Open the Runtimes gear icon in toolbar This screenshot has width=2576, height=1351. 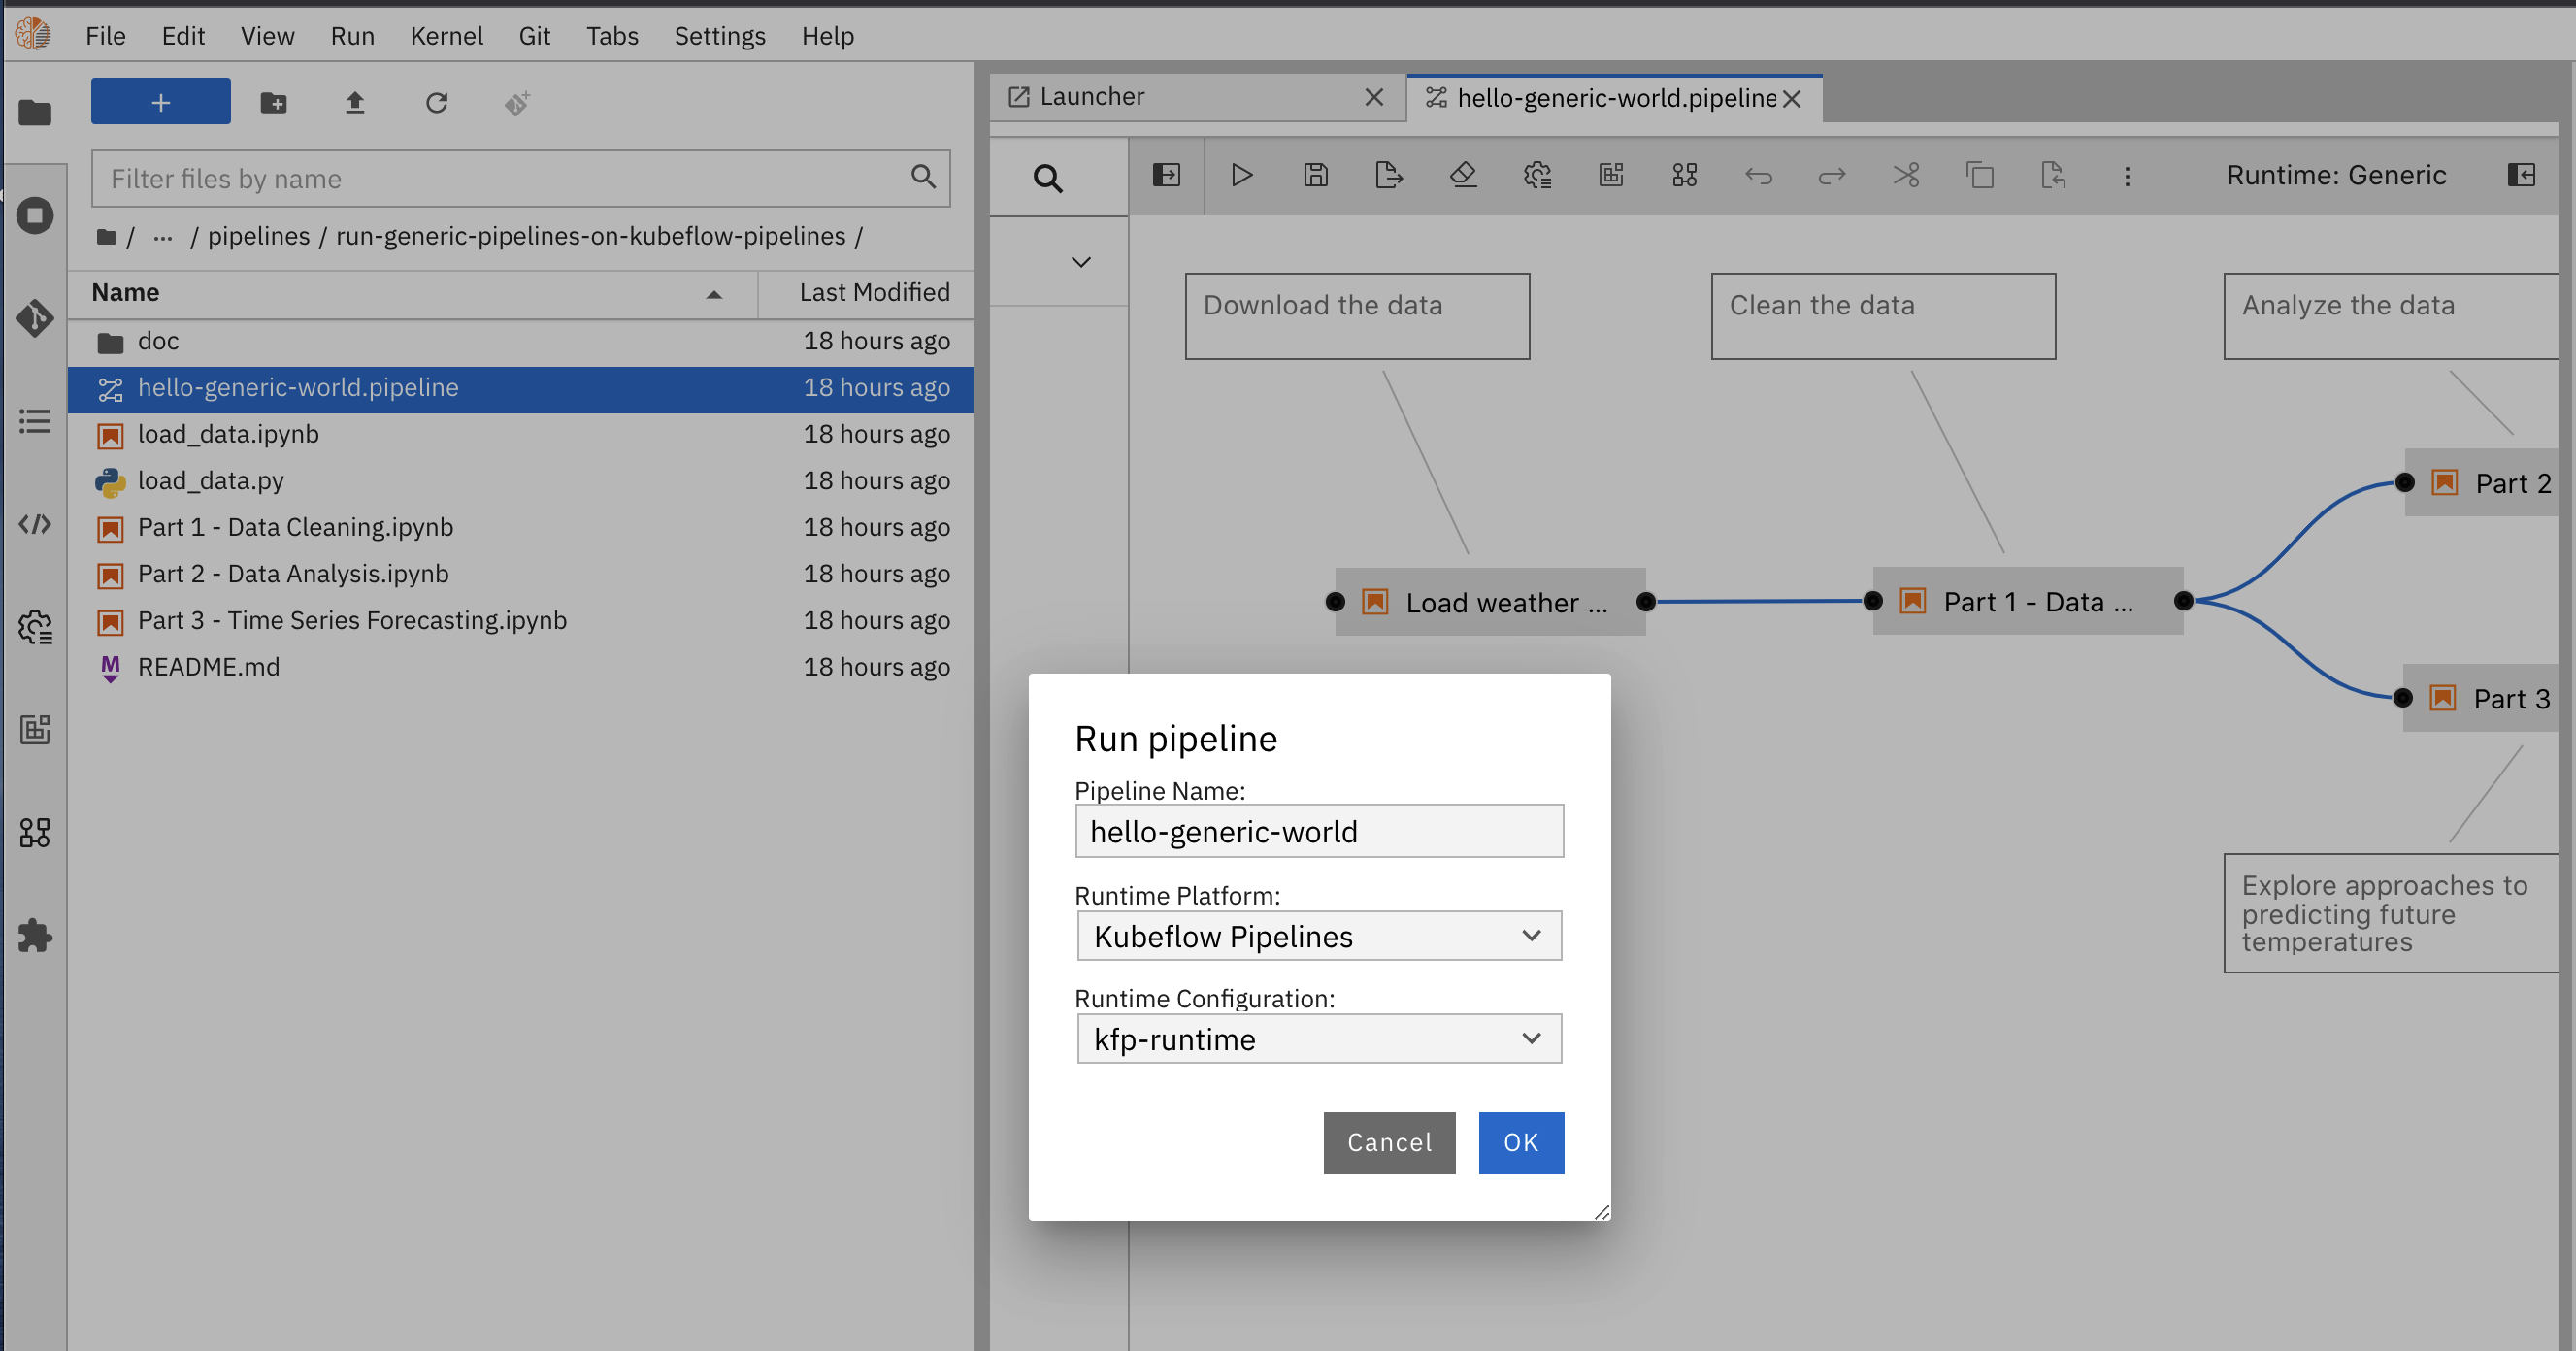coord(1537,176)
